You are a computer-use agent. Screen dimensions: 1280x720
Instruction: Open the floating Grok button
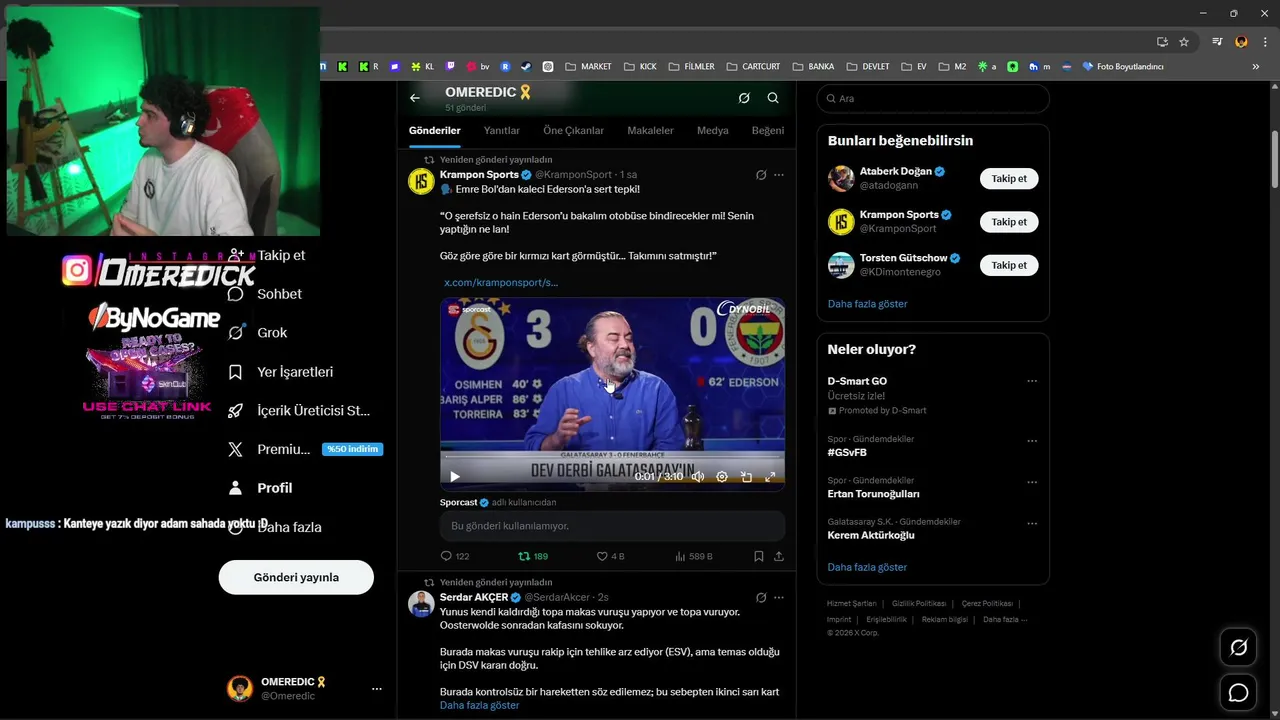click(x=1238, y=648)
